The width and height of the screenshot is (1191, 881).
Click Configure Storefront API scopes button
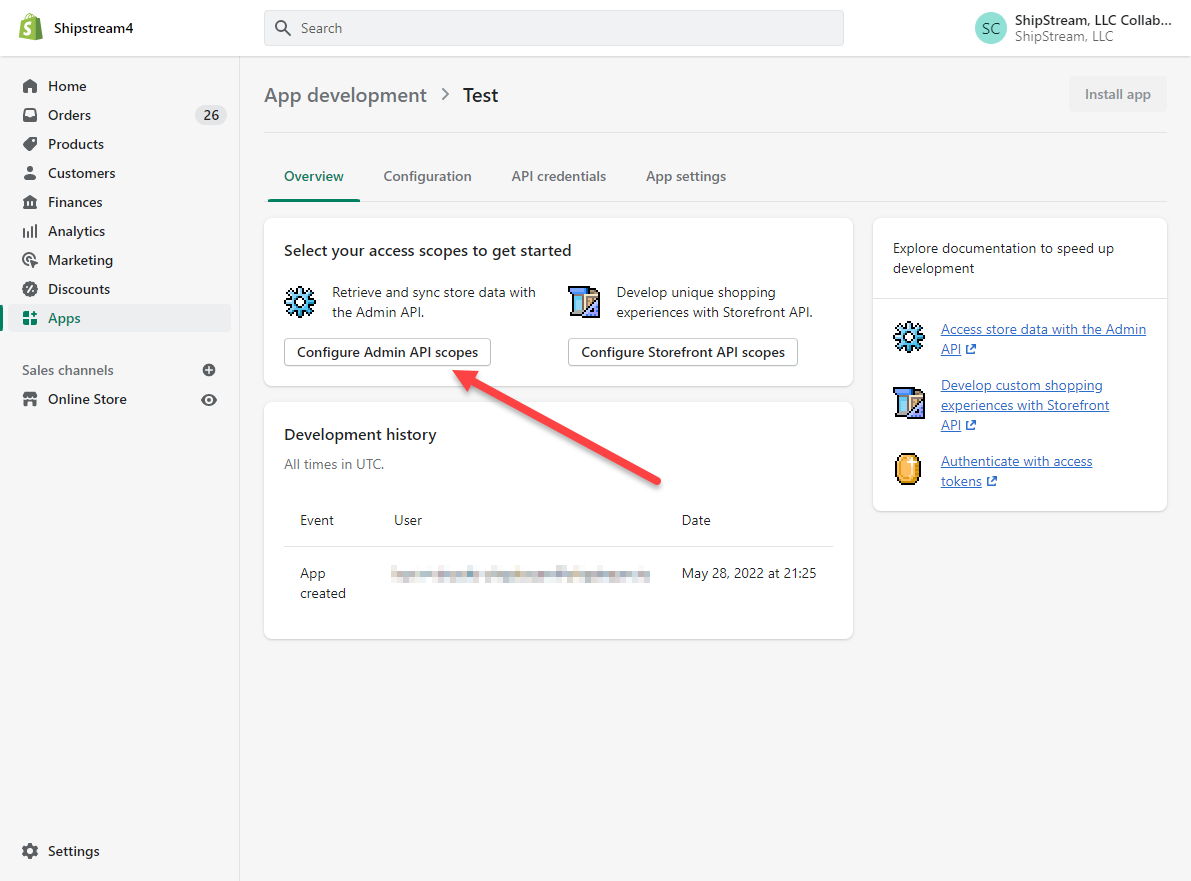[x=682, y=352]
